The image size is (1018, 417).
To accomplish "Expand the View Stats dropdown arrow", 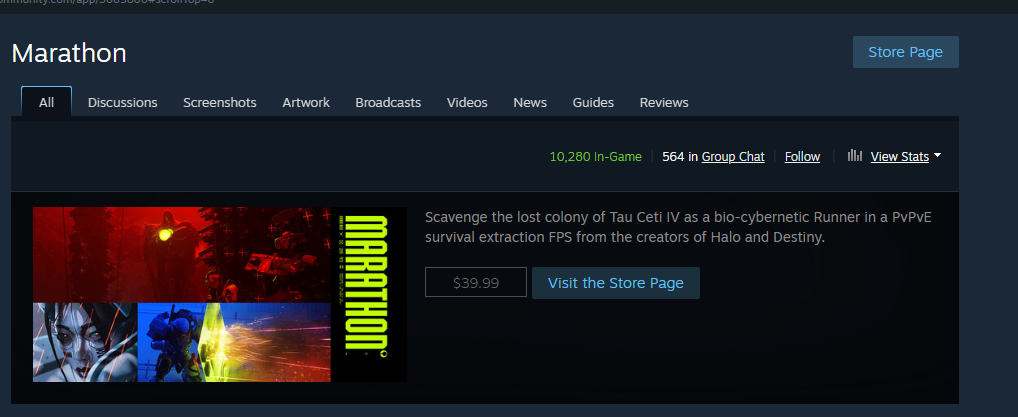I will click(937, 156).
